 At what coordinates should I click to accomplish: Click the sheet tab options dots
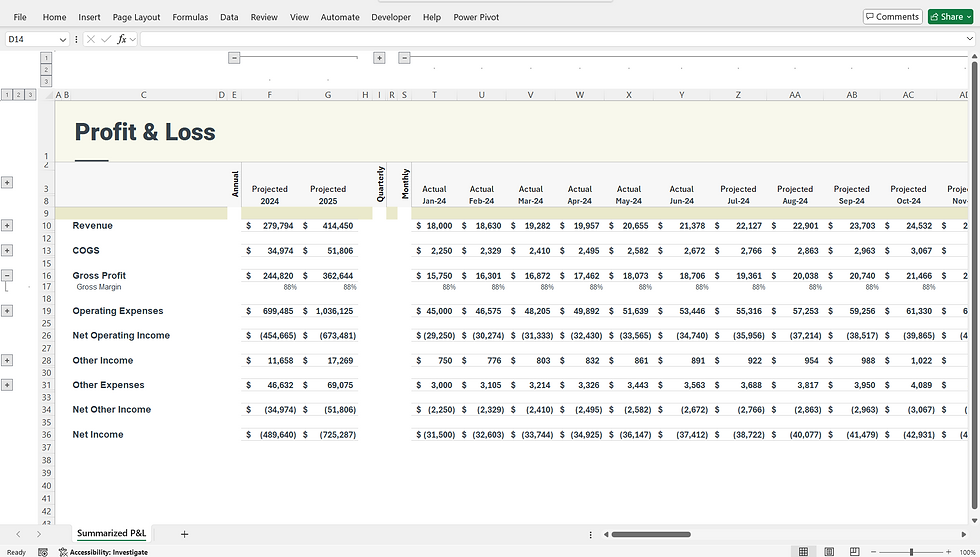[591, 534]
